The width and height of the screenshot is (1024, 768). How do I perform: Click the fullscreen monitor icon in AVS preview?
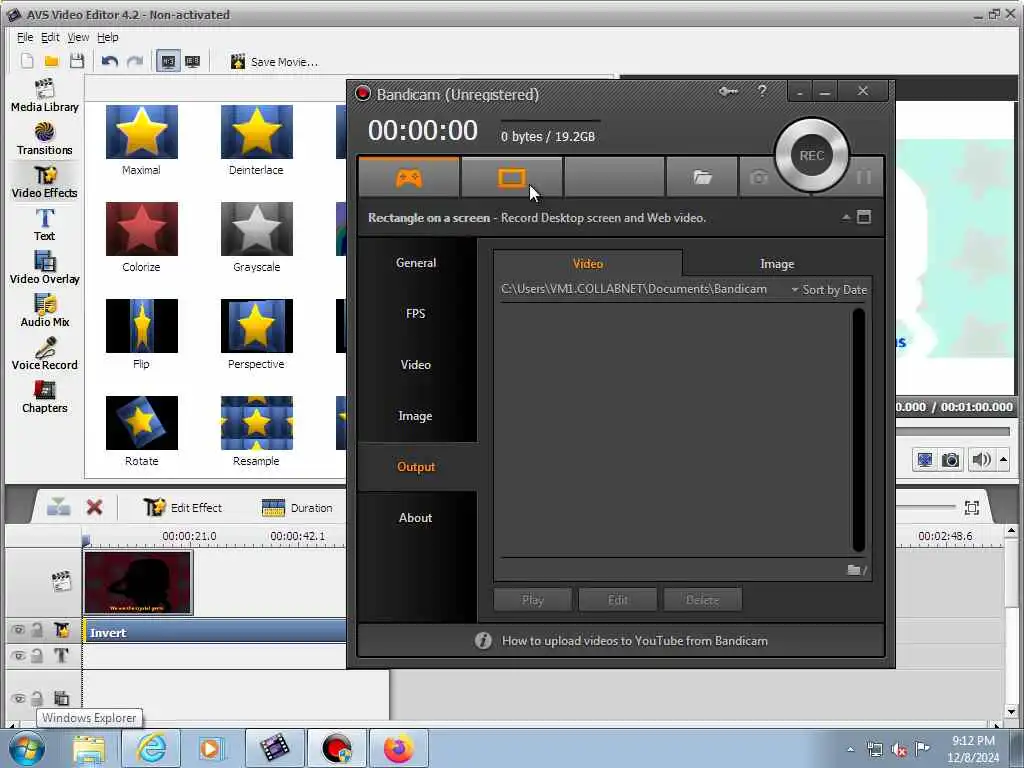pyautogui.click(x=925, y=460)
